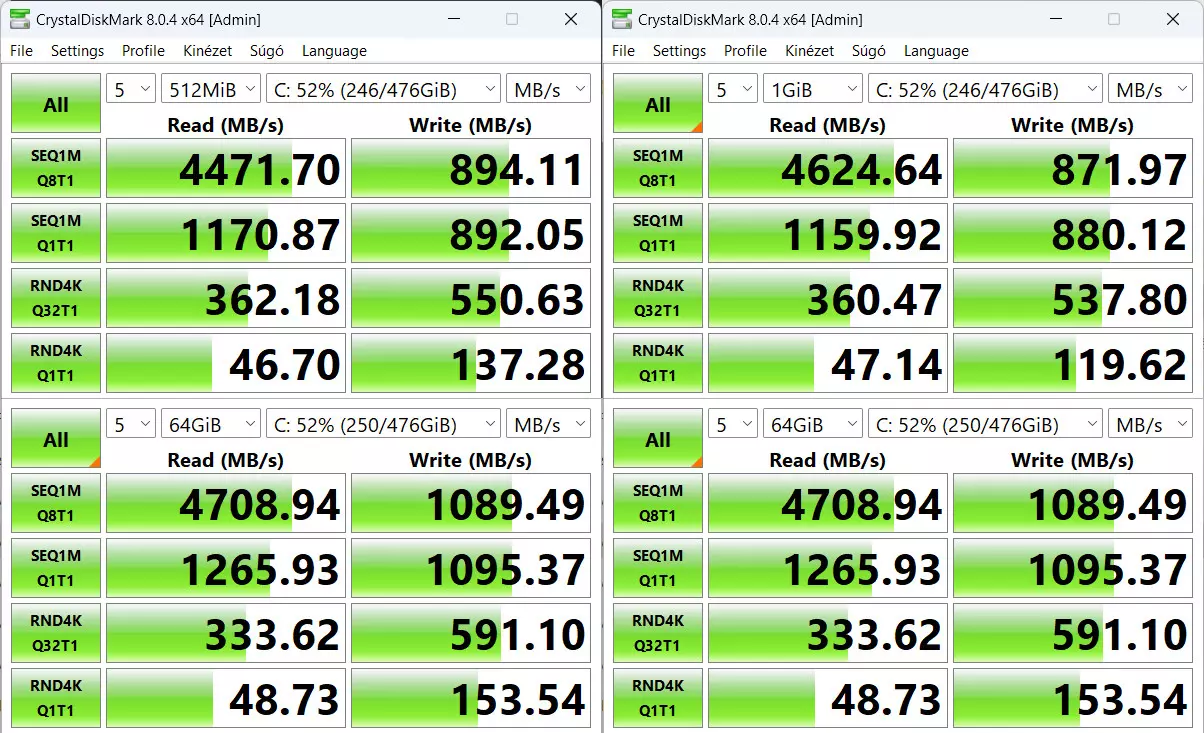Screen dimensions: 1204x733
Task: Click the 4471.70 read result bar
Action: click(226, 169)
